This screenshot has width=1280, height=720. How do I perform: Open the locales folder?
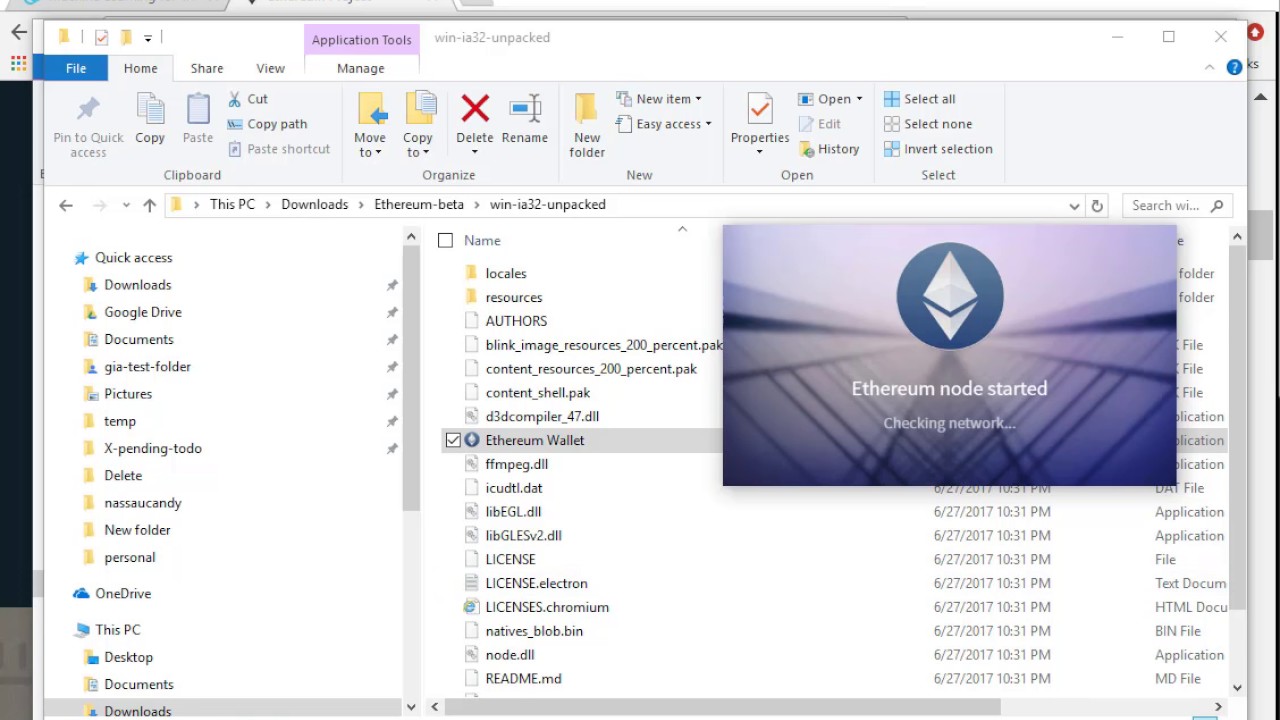(506, 273)
